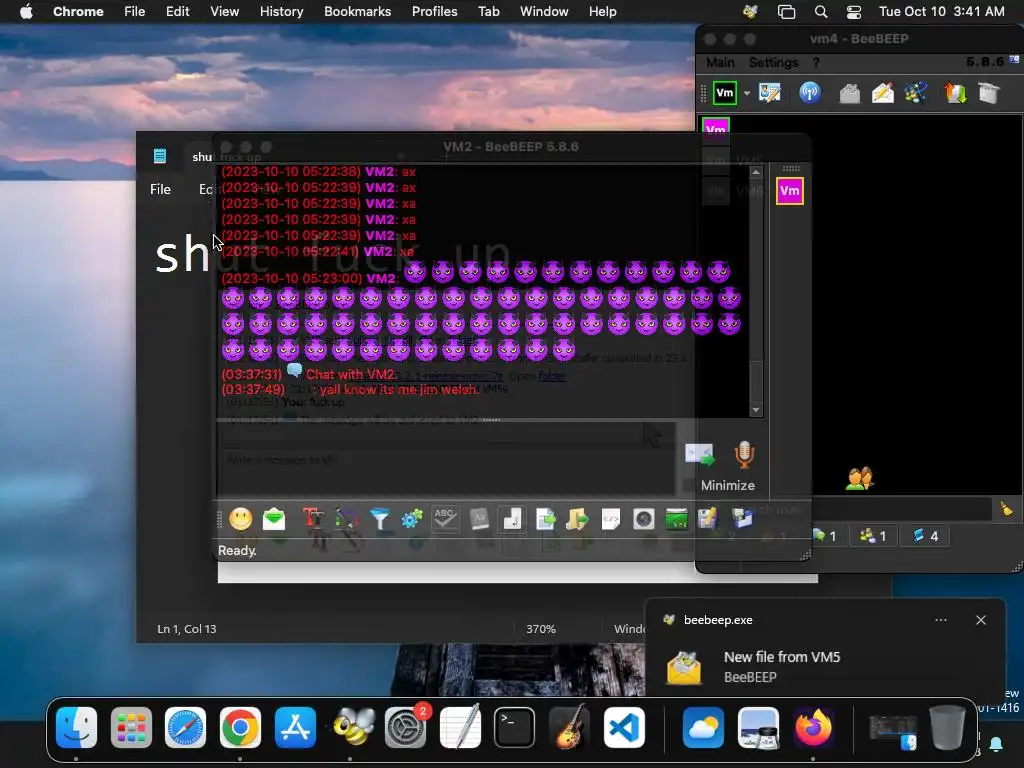Open Visual Studio Code from the Dock

(624, 728)
